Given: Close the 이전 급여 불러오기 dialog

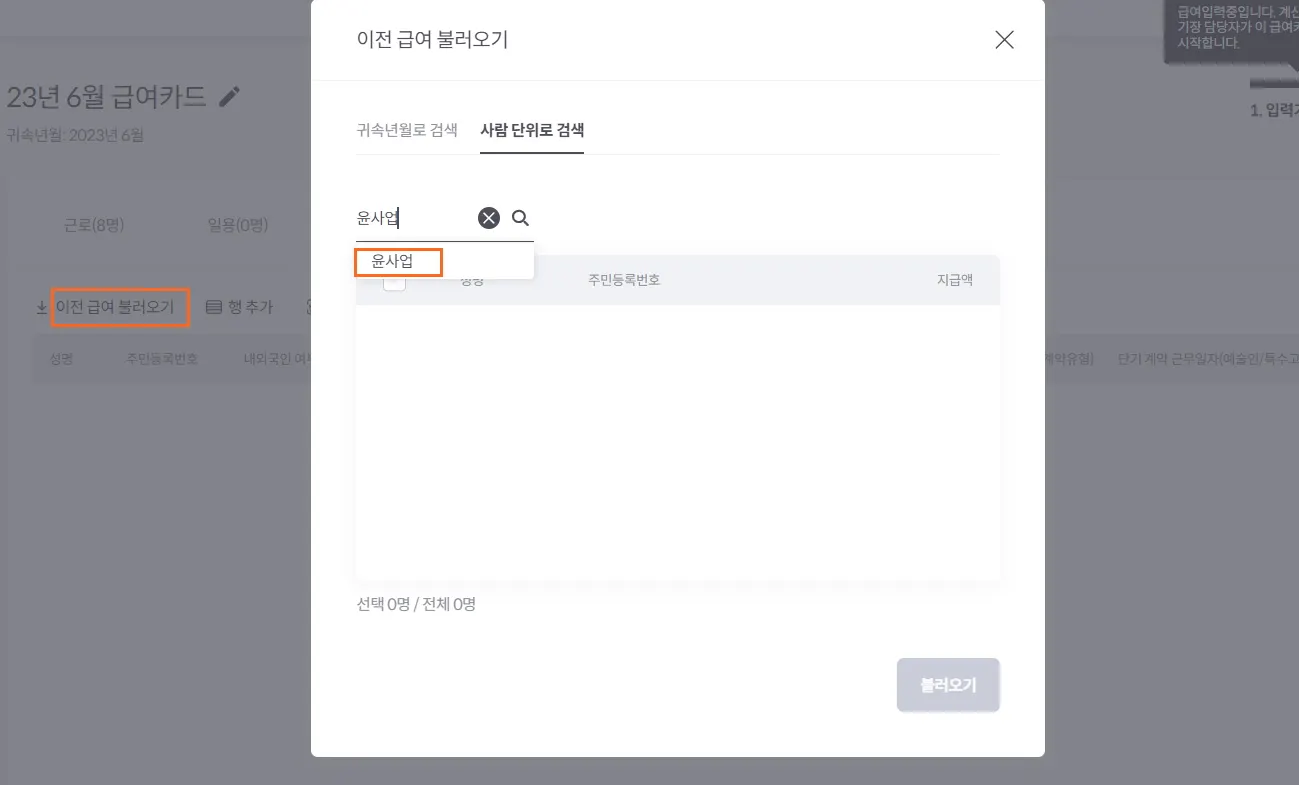Looking at the screenshot, I should pos(1004,40).
